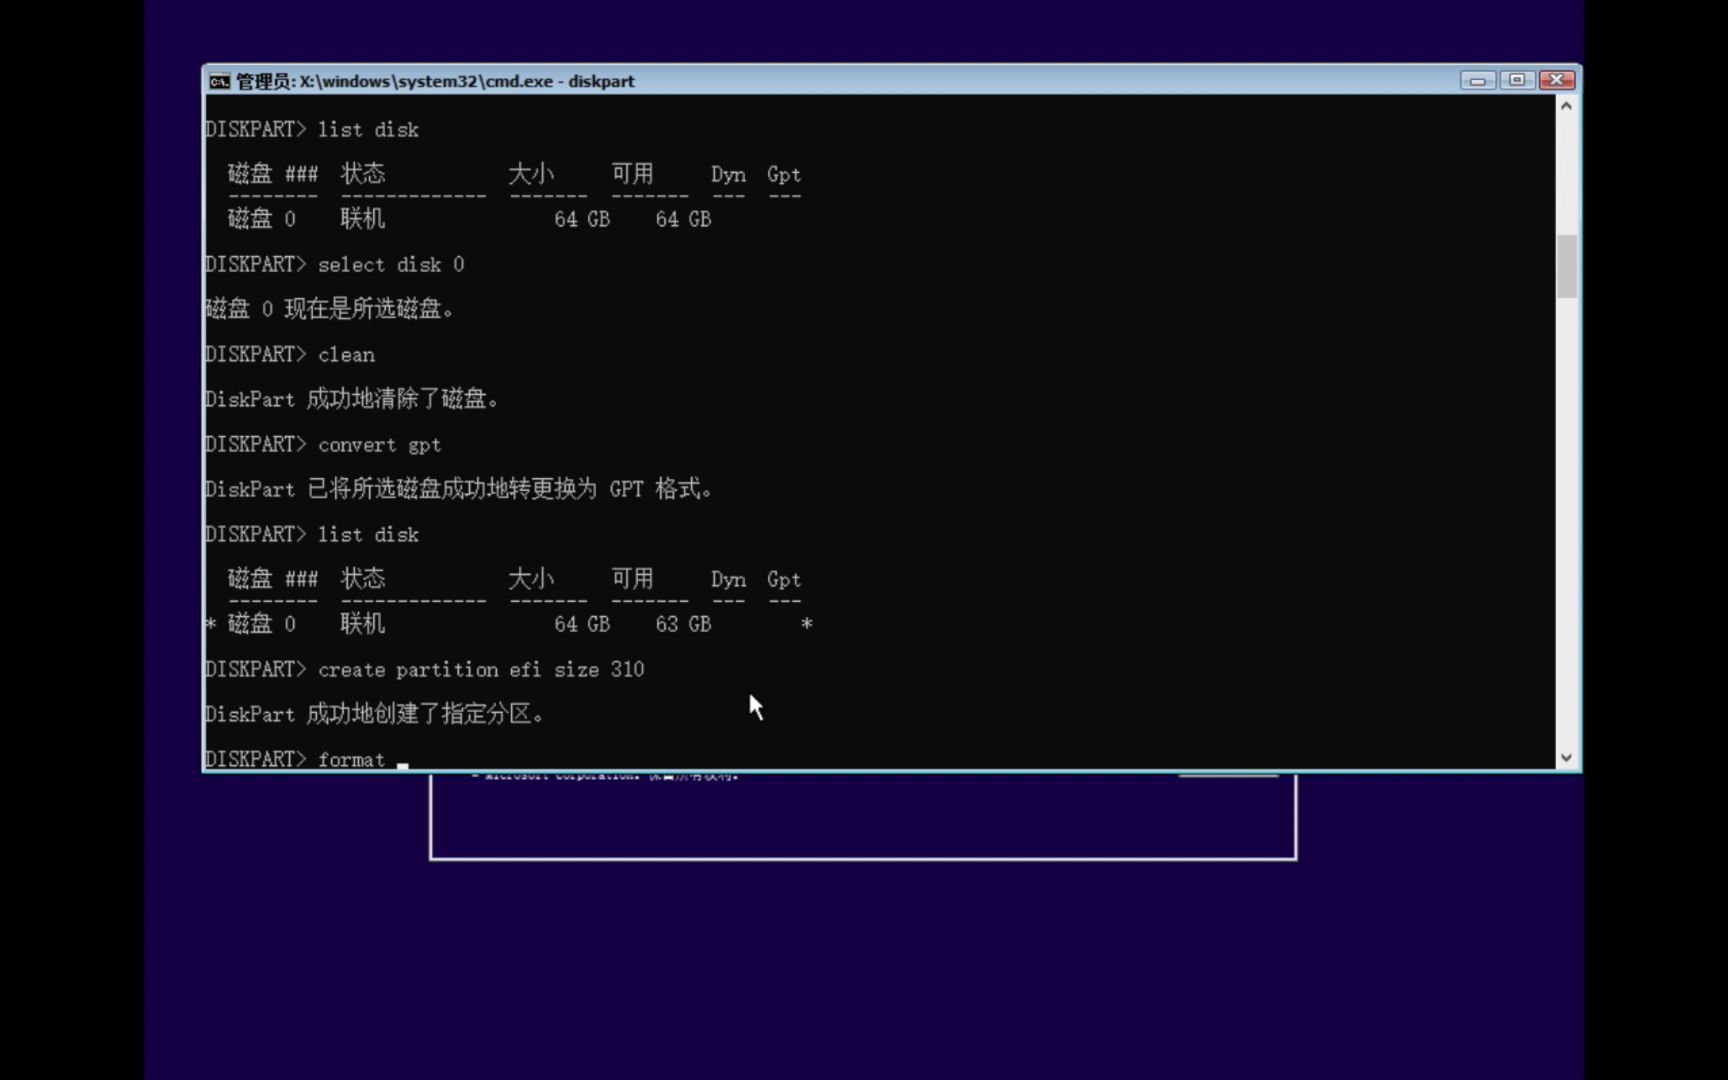The width and height of the screenshot is (1728, 1080).
Task: Click the first "list disk" command line
Action: tap(312, 130)
